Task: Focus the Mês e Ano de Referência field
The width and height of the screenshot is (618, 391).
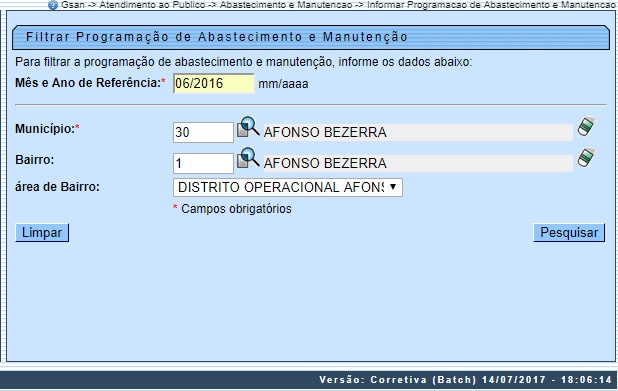Action: 214,84
